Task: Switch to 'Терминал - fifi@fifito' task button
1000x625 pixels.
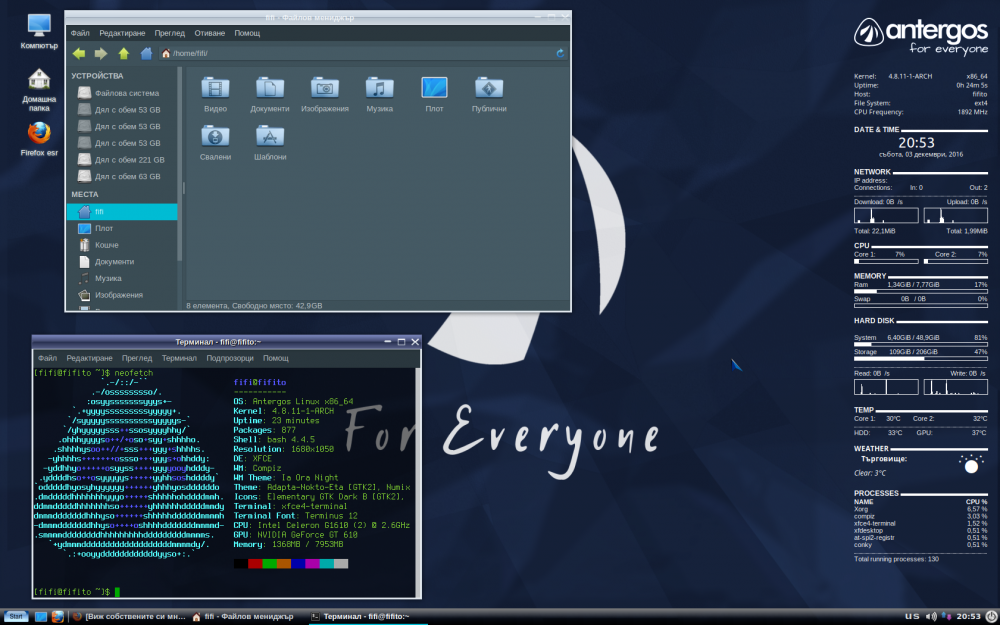Action: (x=367, y=617)
